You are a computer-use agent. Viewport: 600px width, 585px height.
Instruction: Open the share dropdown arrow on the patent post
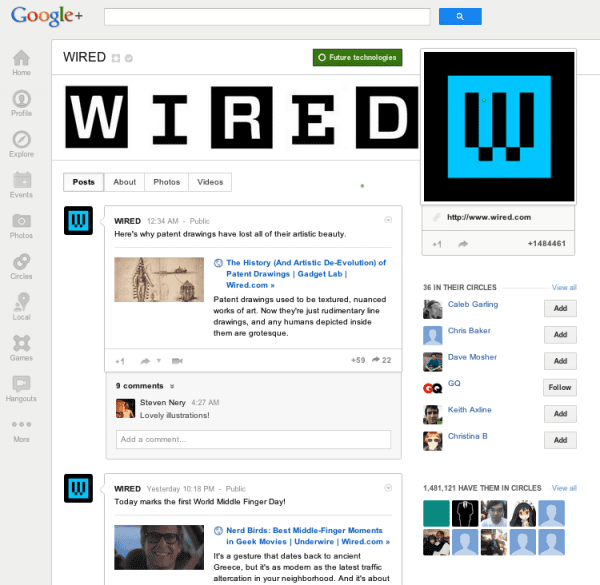(x=158, y=360)
